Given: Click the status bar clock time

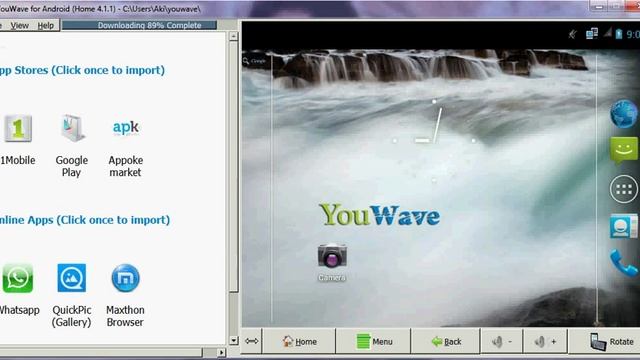Looking at the screenshot, I should pos(633,34).
